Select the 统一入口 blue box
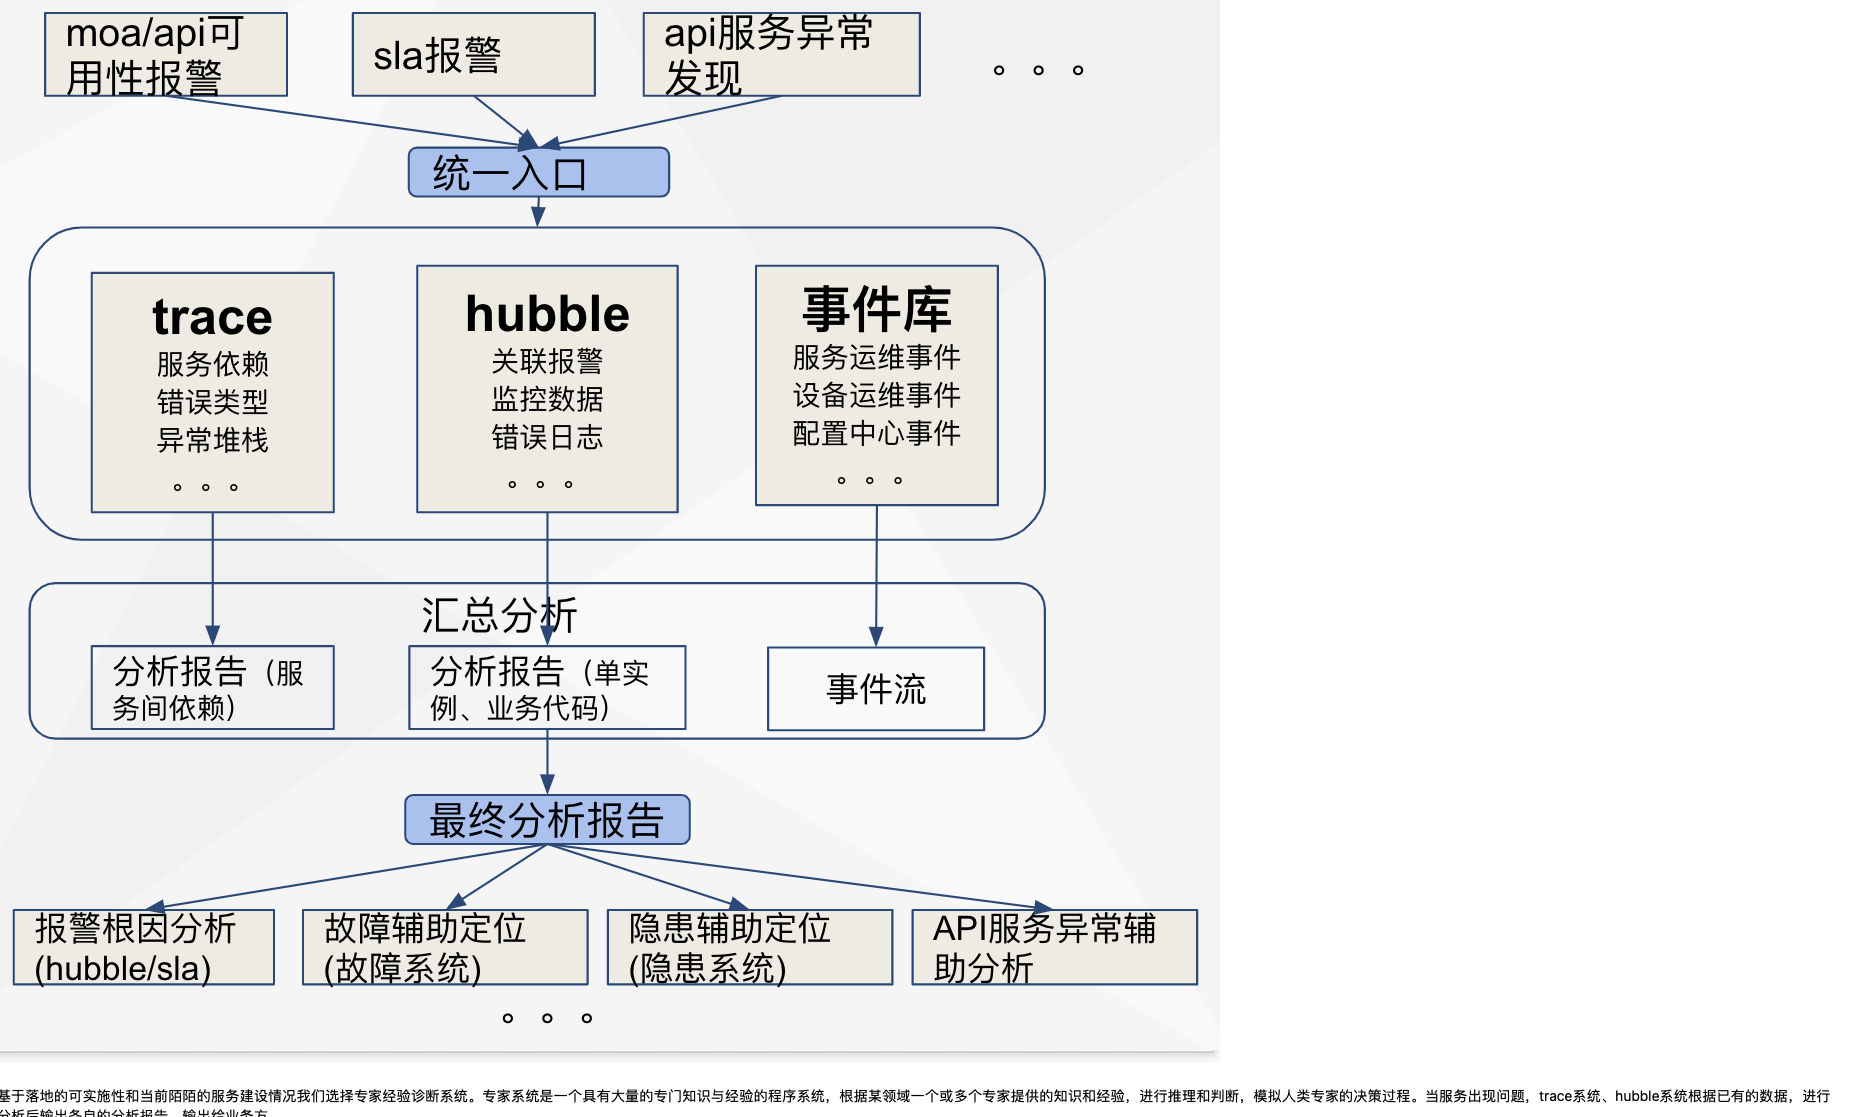Viewport: 1850px width, 1117px height. [x=539, y=173]
